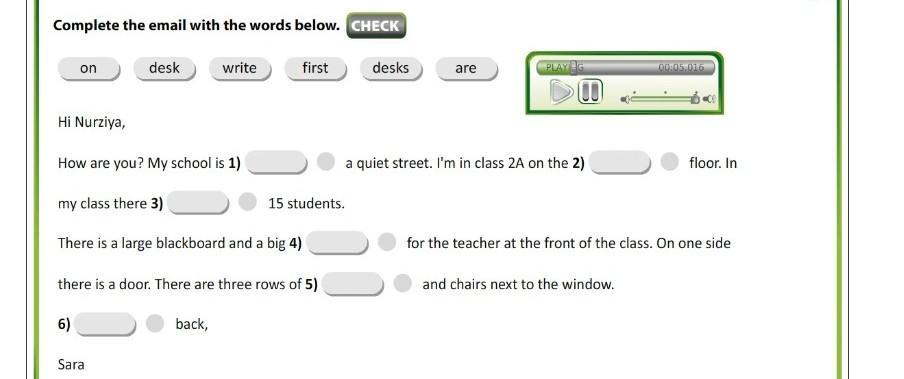This screenshot has height=379, width=904.
Task: Pick the 'are' word chip
Action: point(466,69)
